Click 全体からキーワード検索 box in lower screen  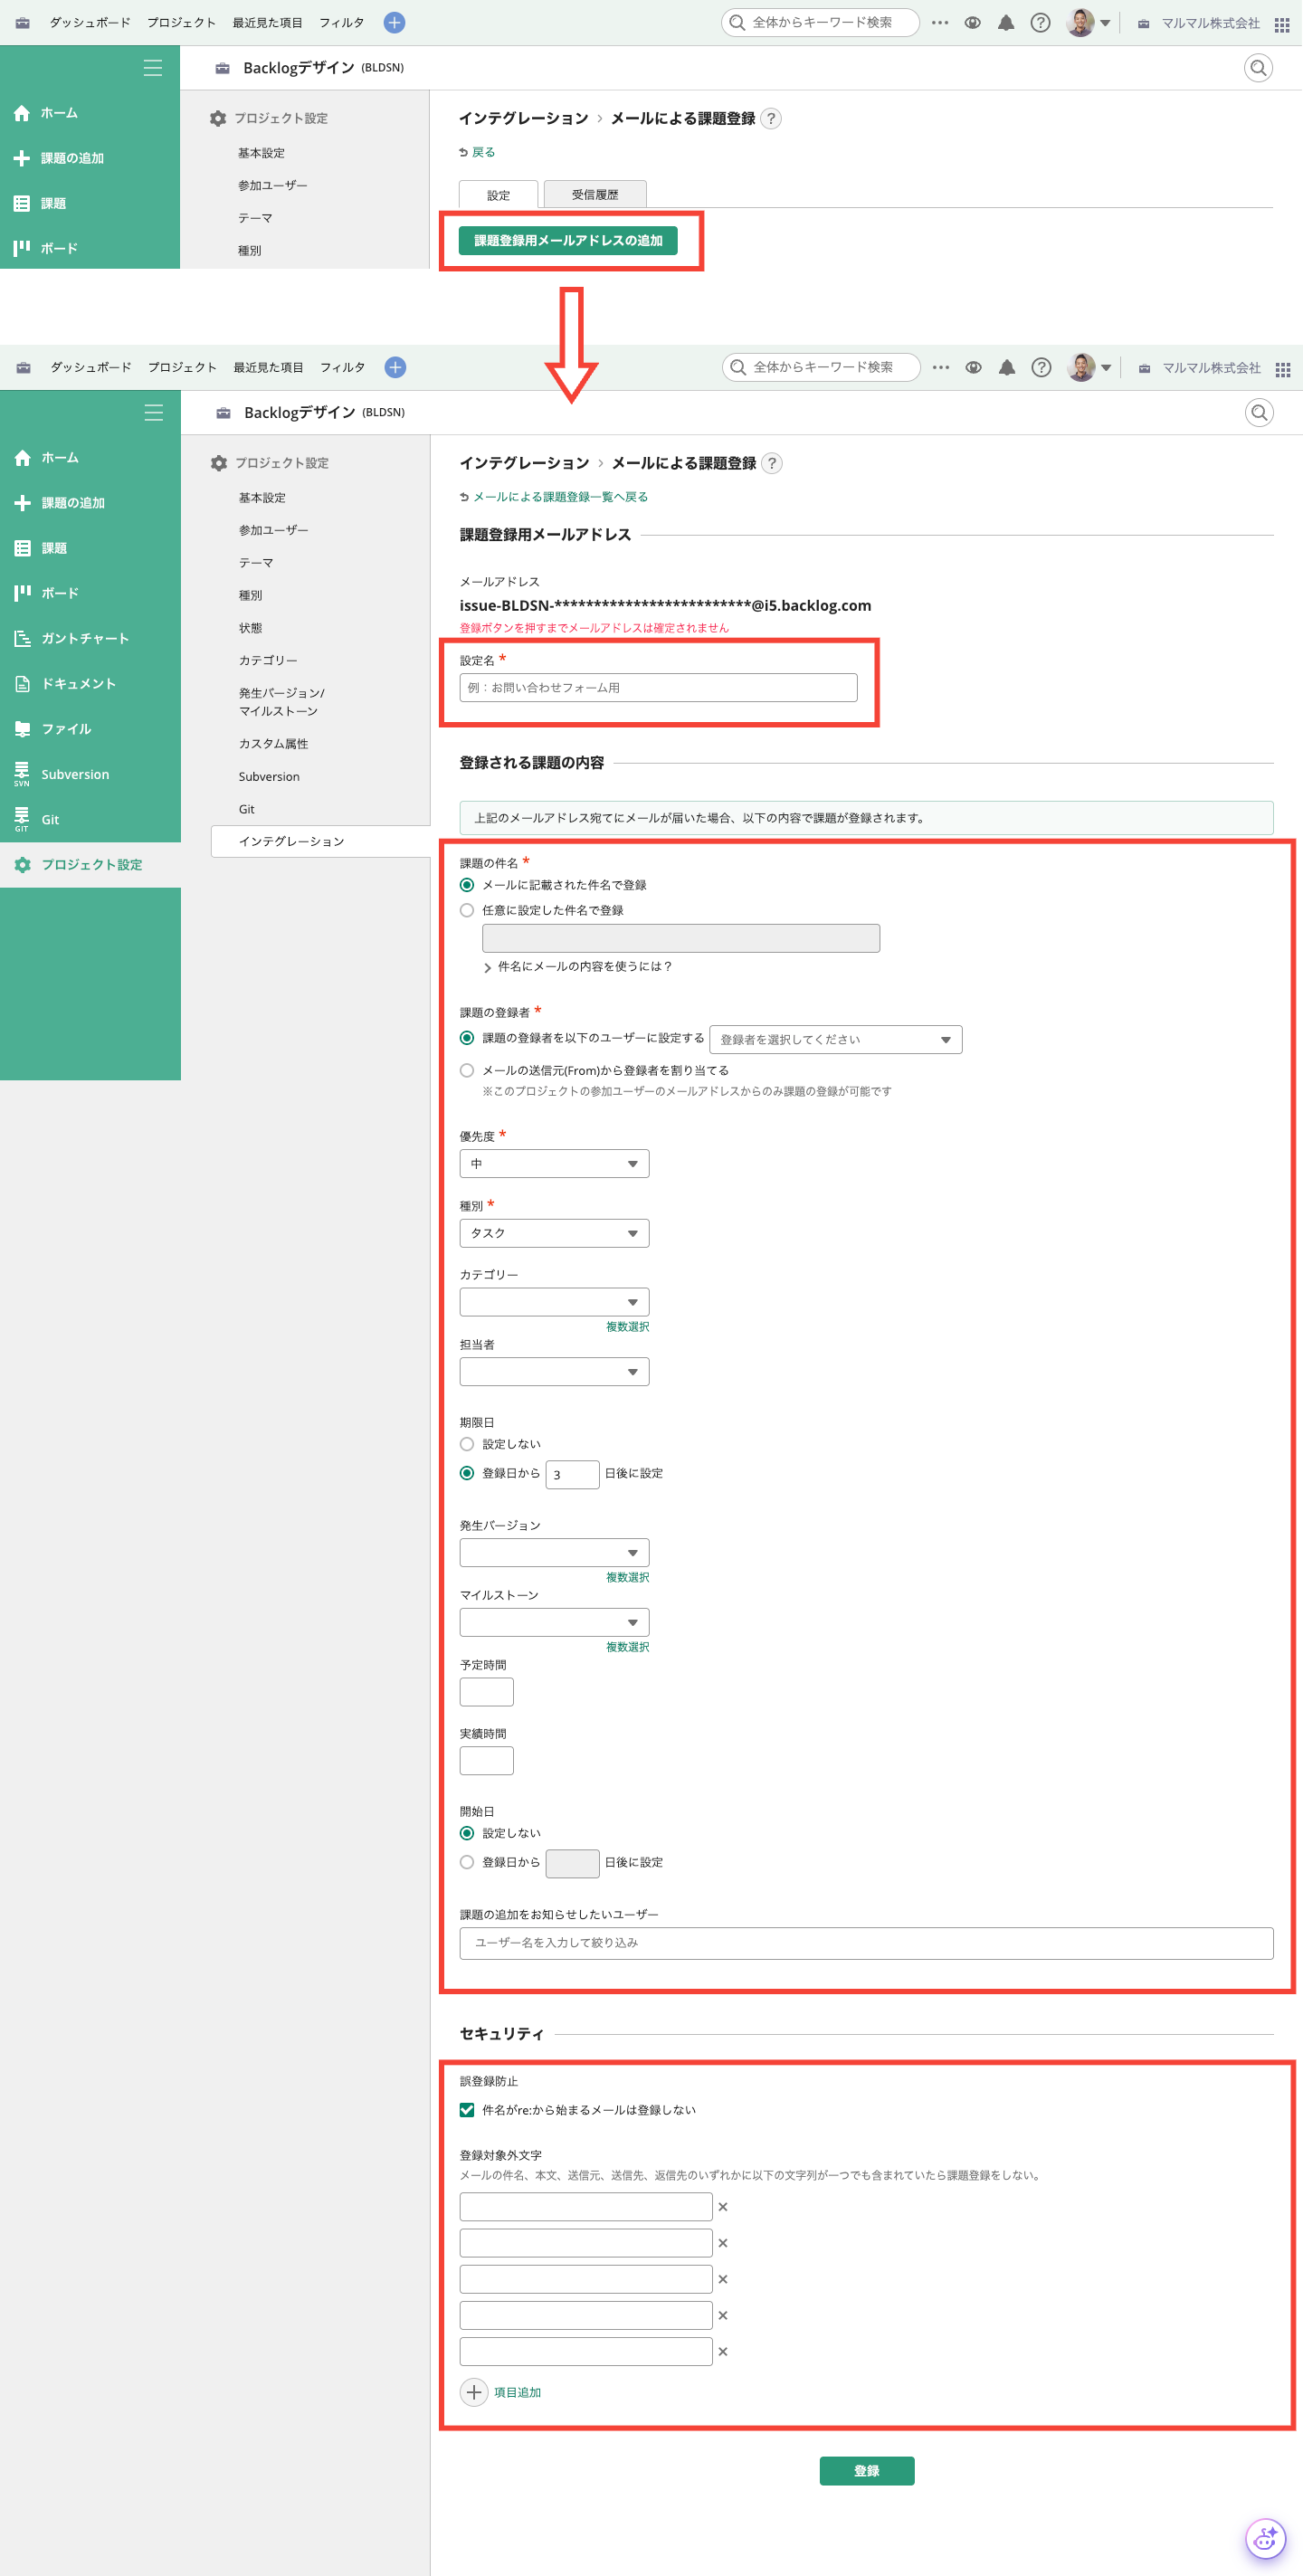click(x=821, y=367)
